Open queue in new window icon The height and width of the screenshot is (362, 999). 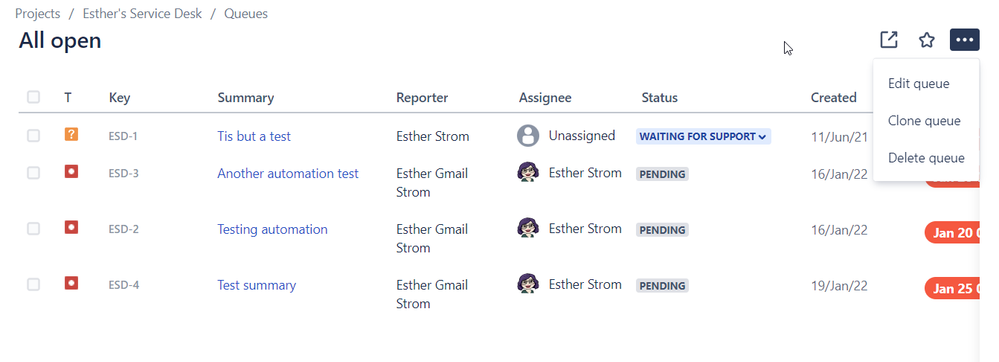pyautogui.click(x=889, y=40)
